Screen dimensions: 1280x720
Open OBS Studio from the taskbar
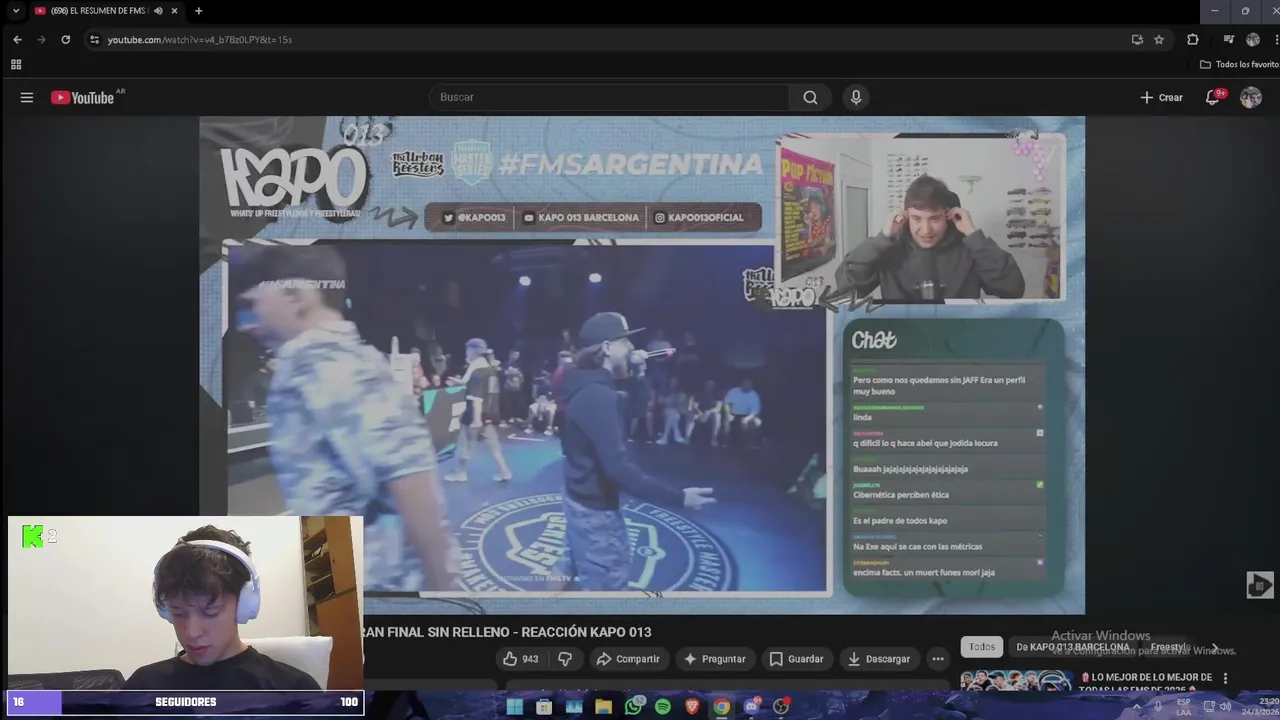782,707
